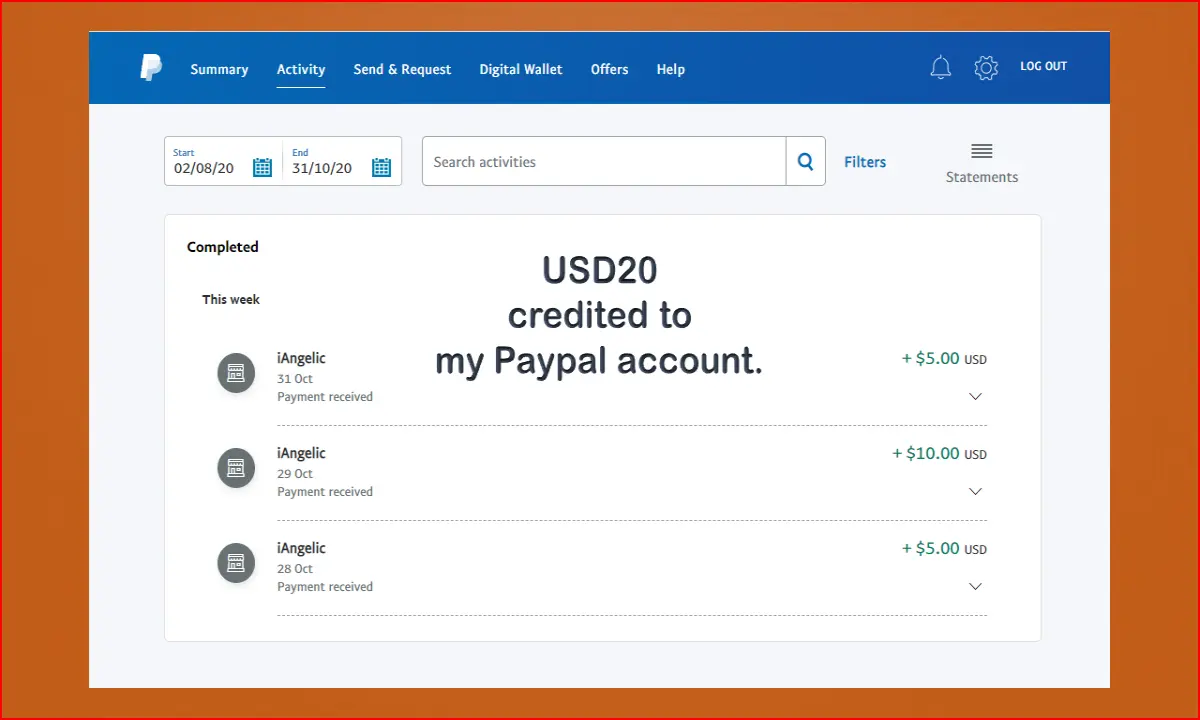Click the Search activities field
Screen dimensions: 1200x720
604,161
